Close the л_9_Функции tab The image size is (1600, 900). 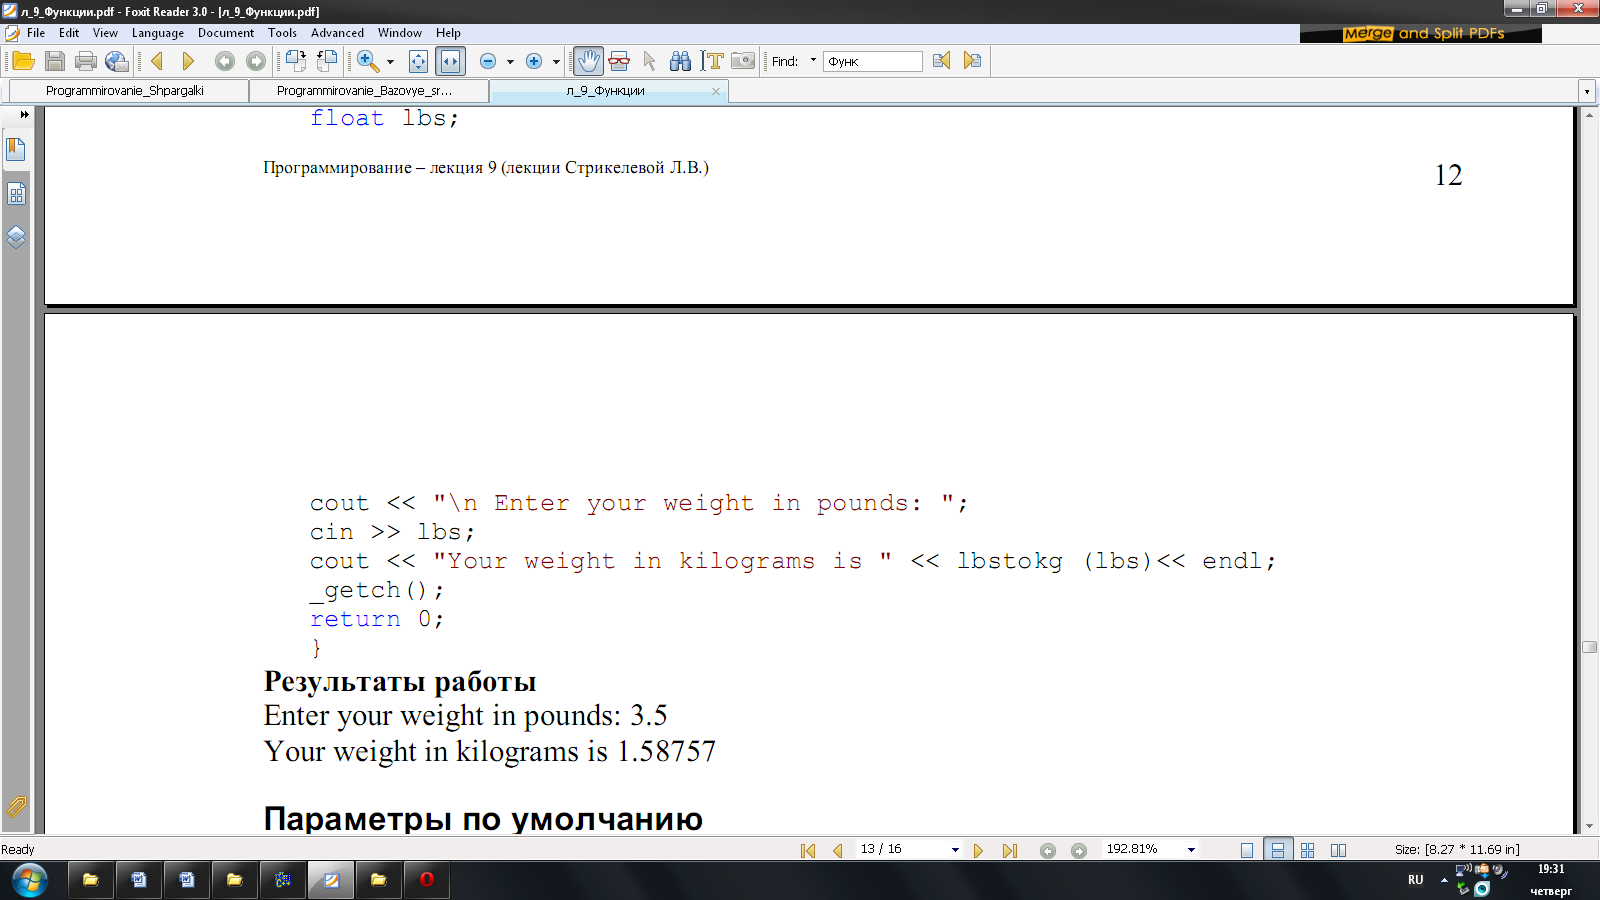tap(715, 91)
